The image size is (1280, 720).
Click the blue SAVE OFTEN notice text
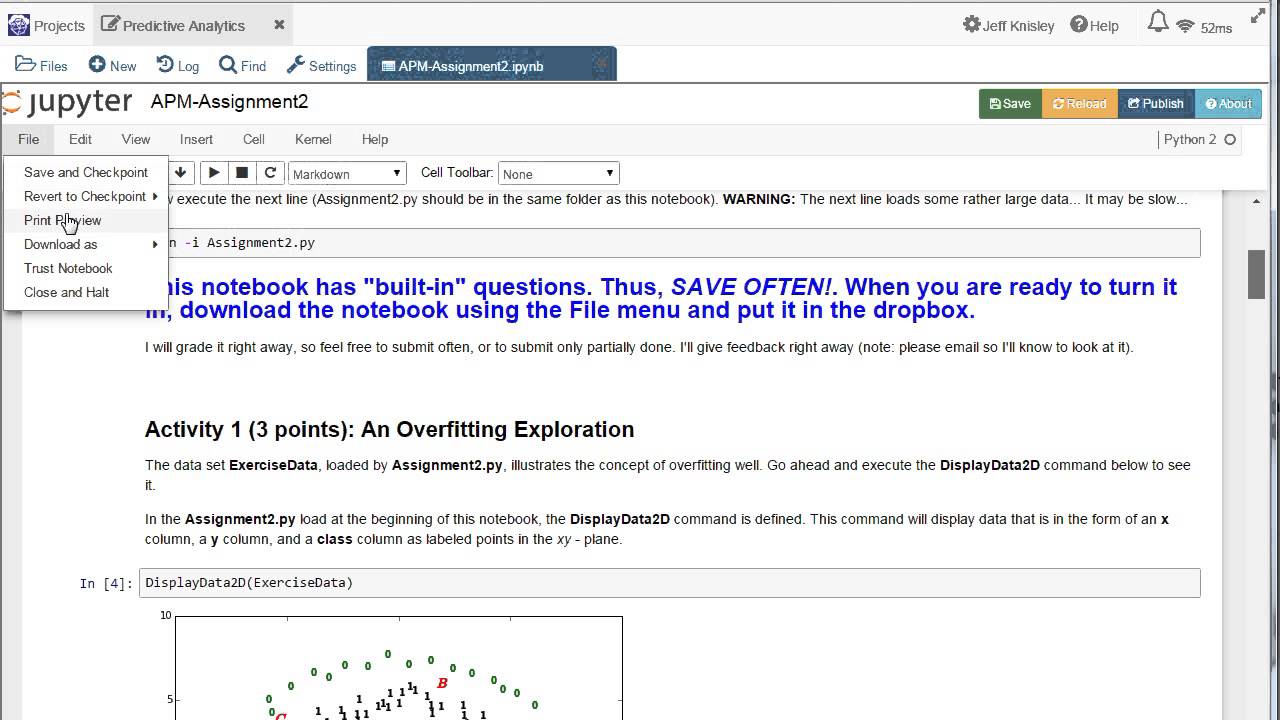tap(661, 298)
